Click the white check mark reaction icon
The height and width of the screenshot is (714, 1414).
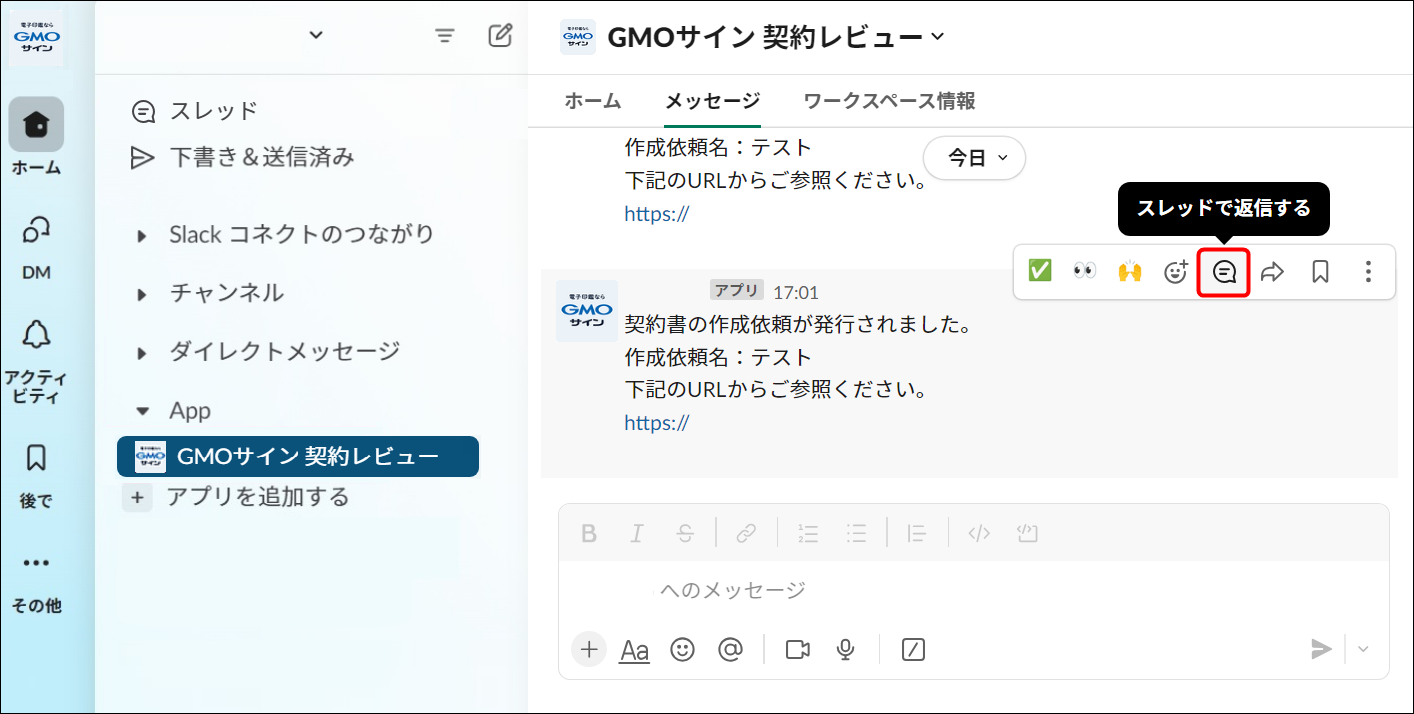pyautogui.click(x=1038, y=270)
